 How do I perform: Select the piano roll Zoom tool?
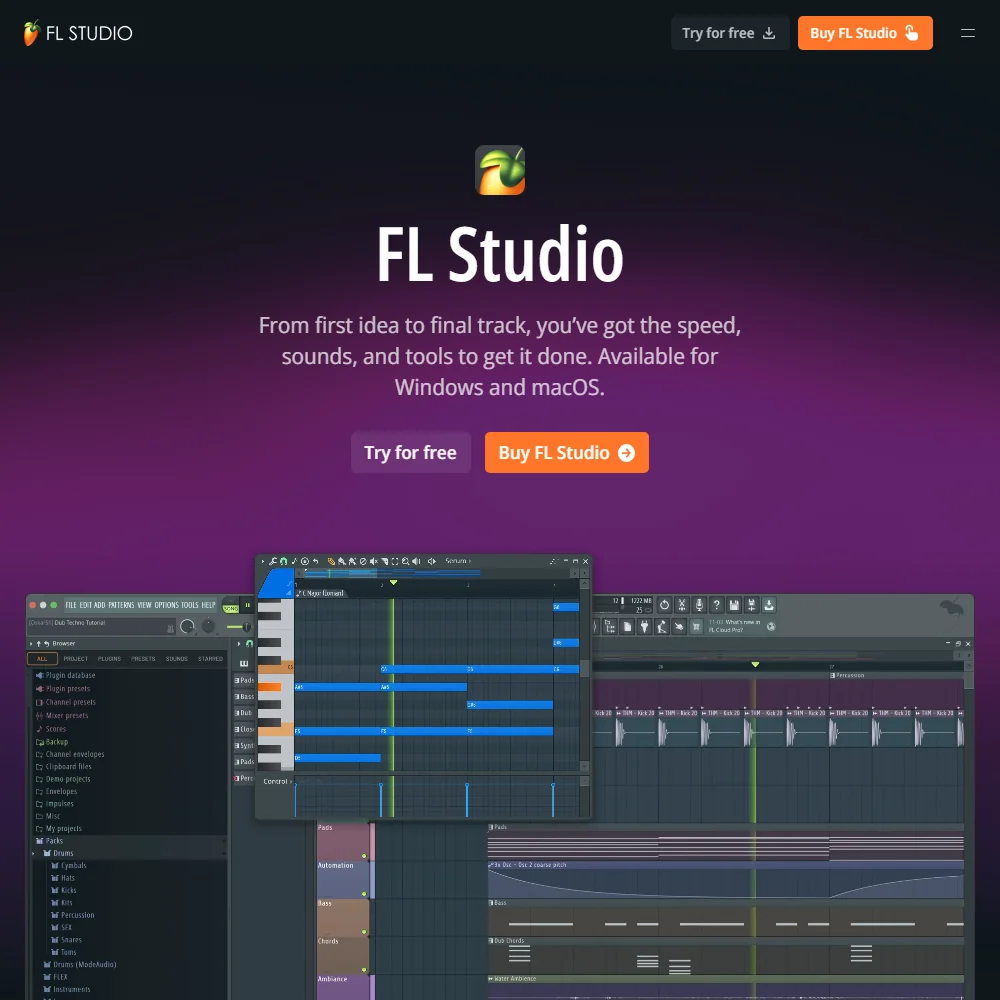click(406, 561)
